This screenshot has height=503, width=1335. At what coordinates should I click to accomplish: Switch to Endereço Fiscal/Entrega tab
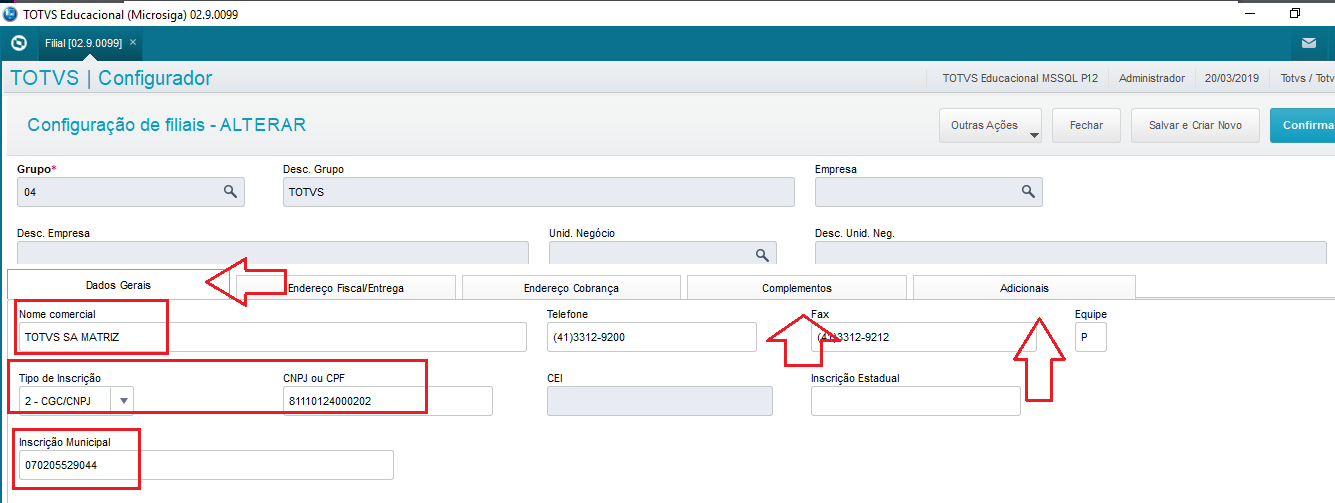click(345, 288)
